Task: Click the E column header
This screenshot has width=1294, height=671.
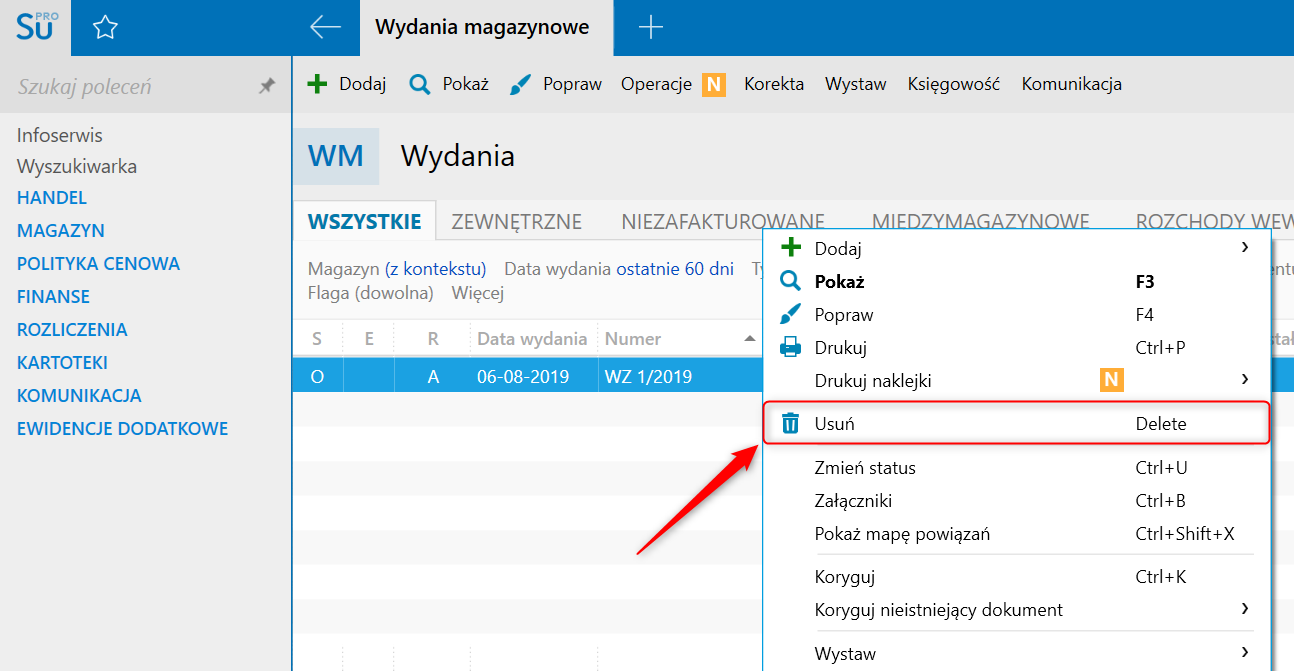Action: click(x=369, y=339)
